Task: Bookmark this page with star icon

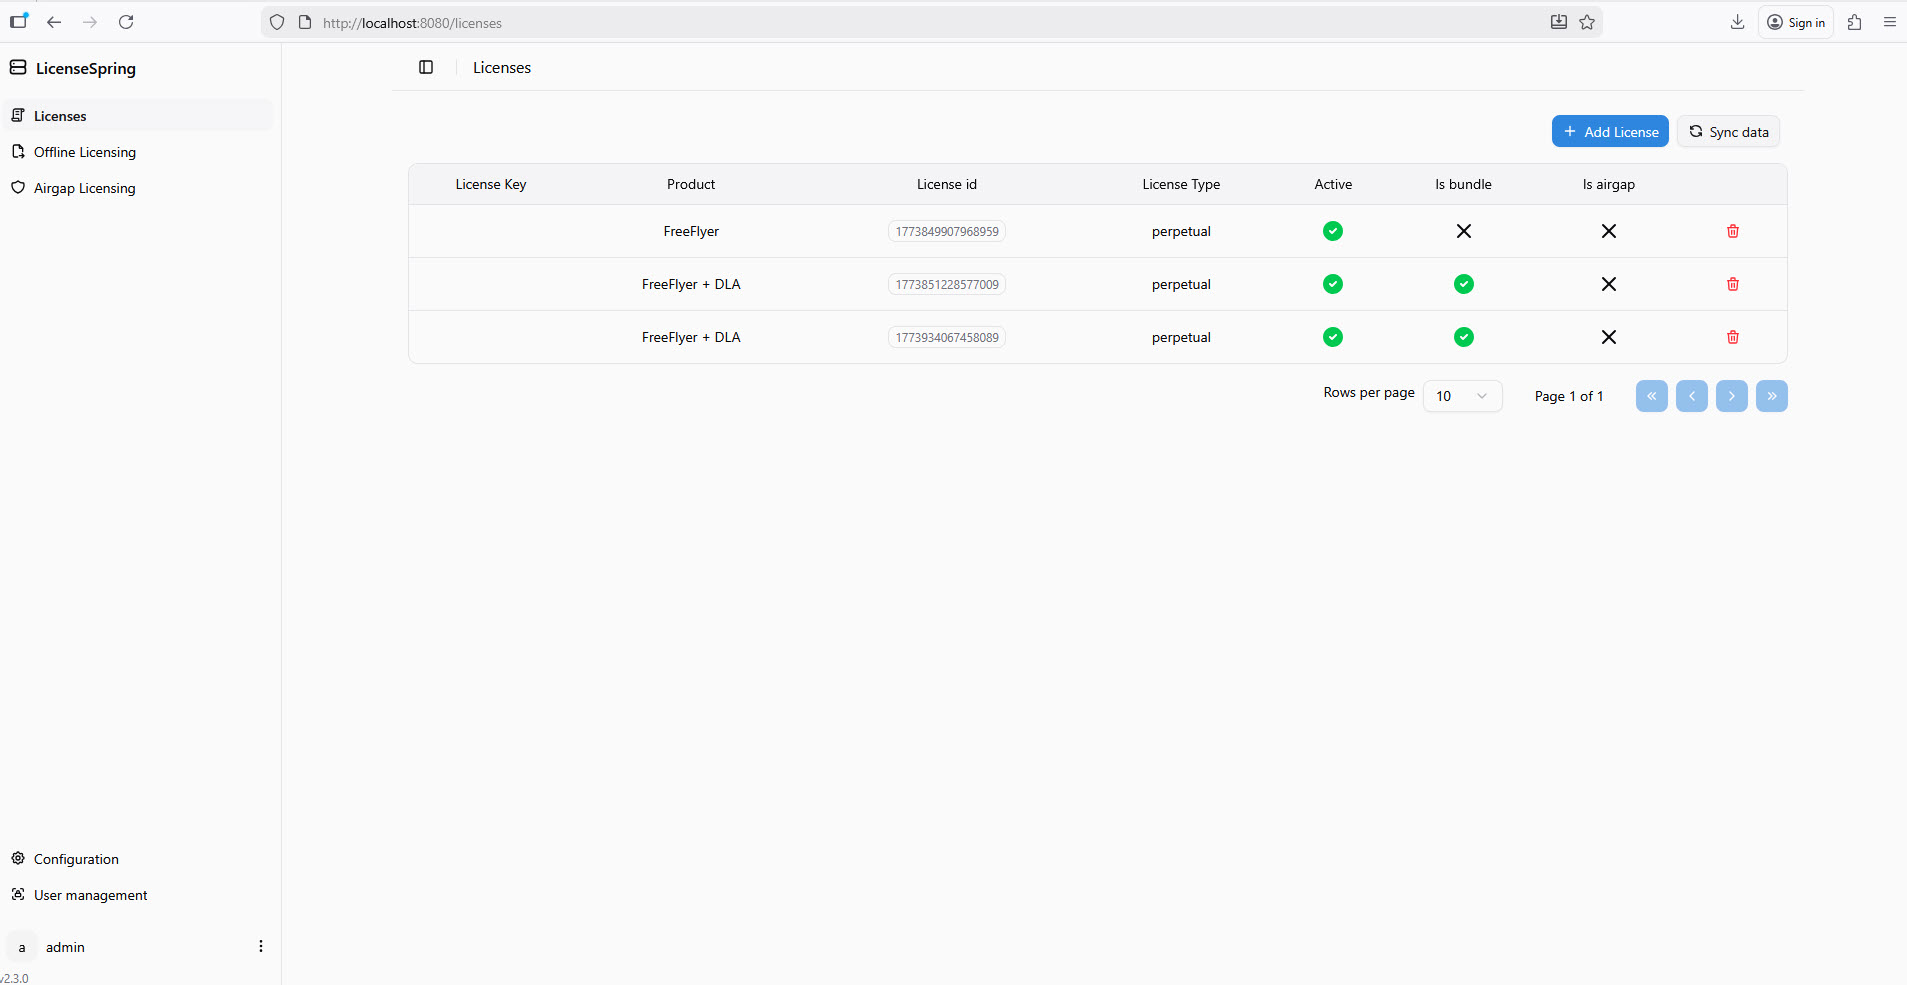Action: [x=1587, y=22]
